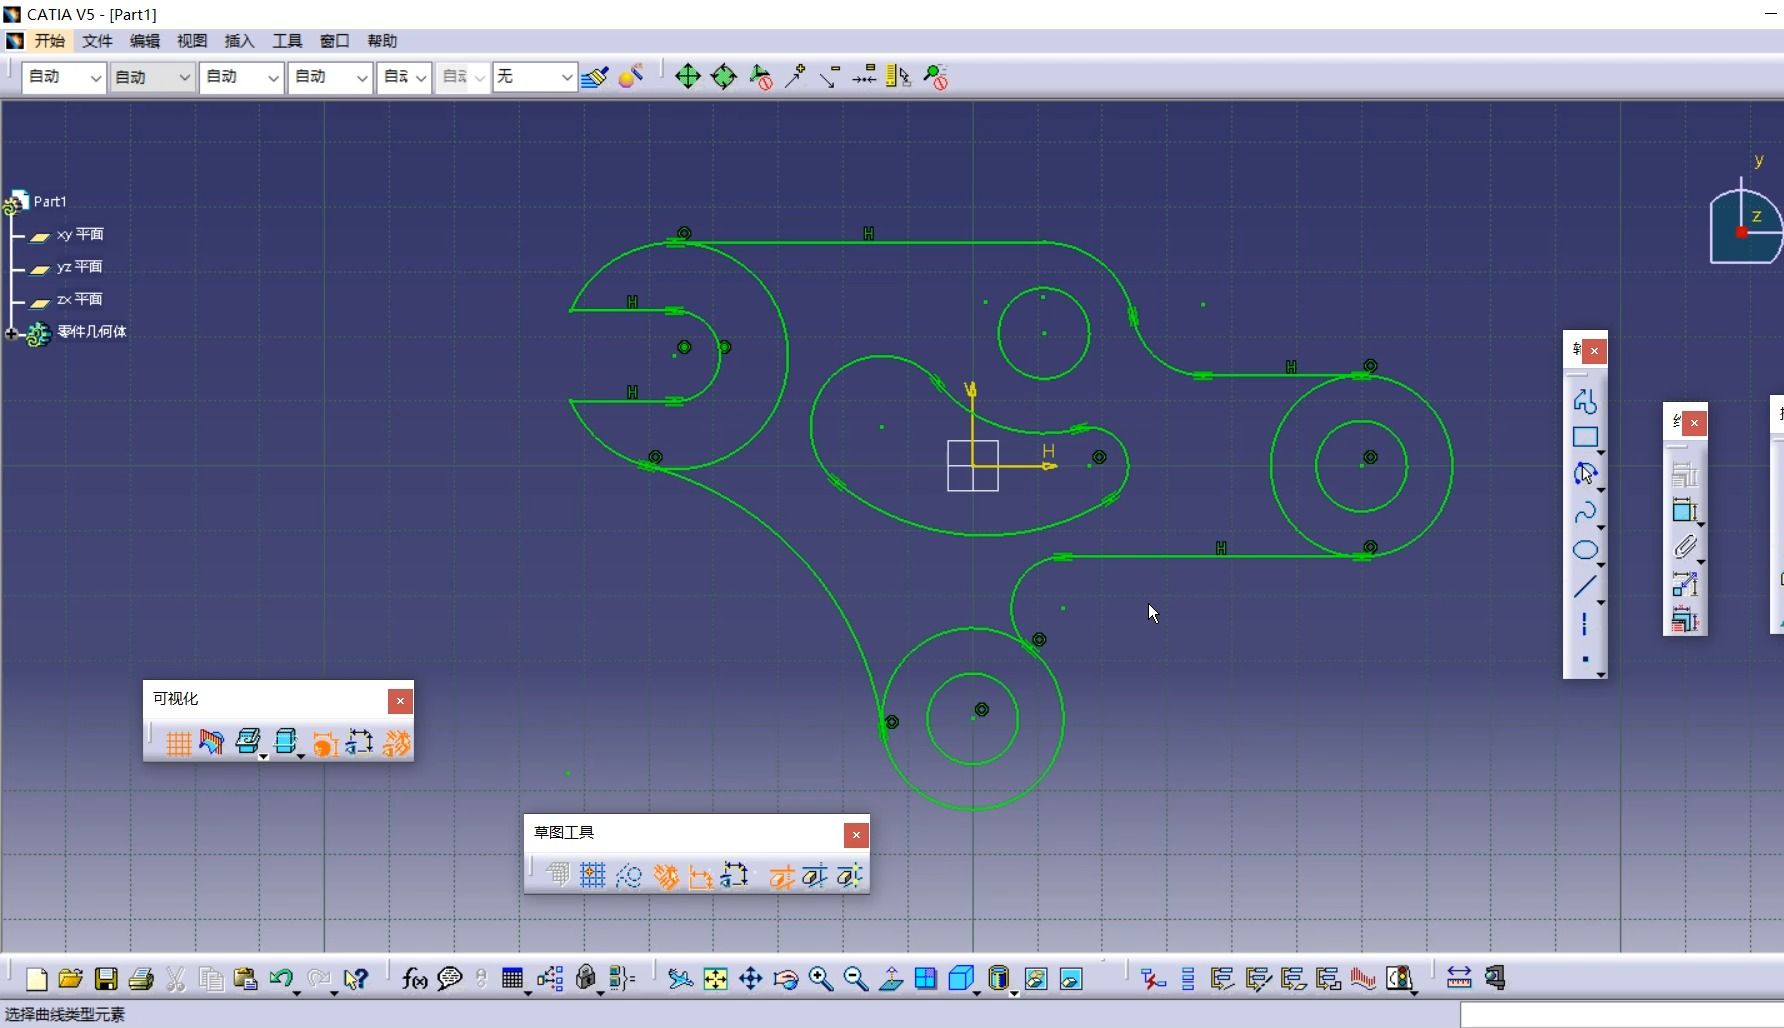This screenshot has height=1028, width=1784.
Task: Click the Normal View icon
Action: tap(891, 979)
